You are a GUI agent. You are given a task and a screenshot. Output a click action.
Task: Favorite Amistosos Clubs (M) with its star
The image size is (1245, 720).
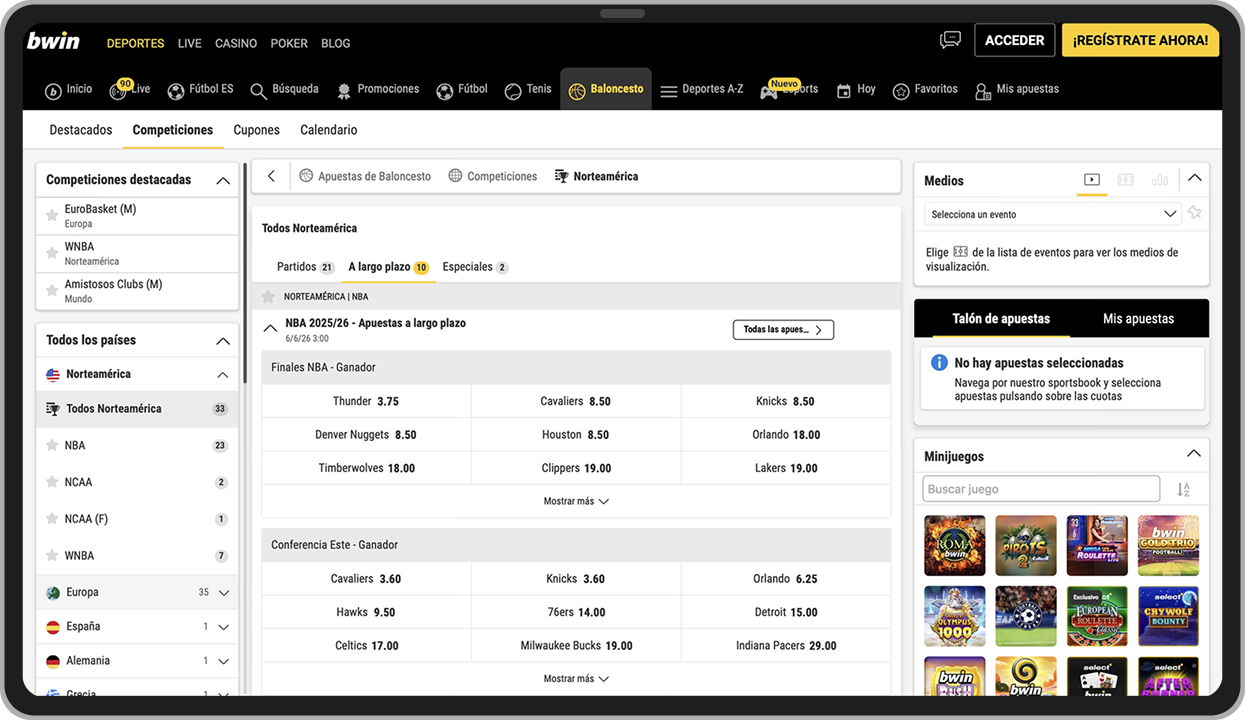click(x=52, y=291)
